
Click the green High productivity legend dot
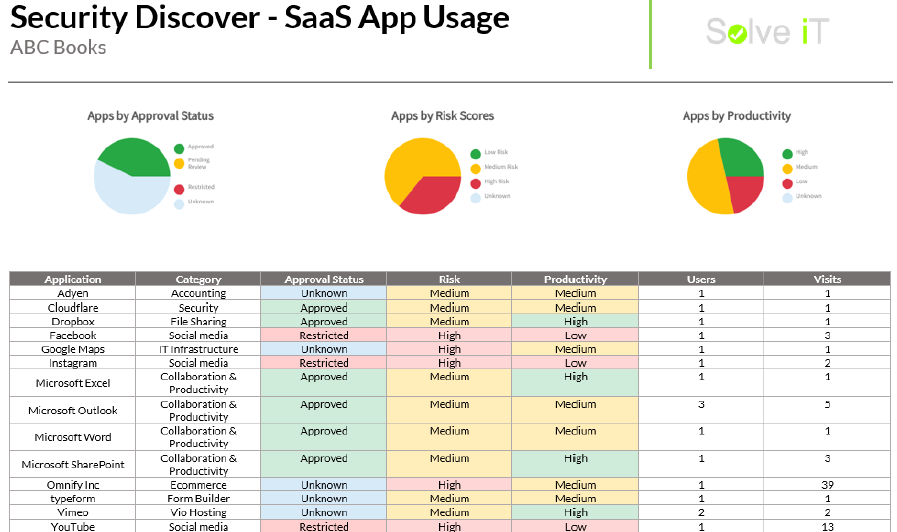pyautogui.click(x=787, y=154)
